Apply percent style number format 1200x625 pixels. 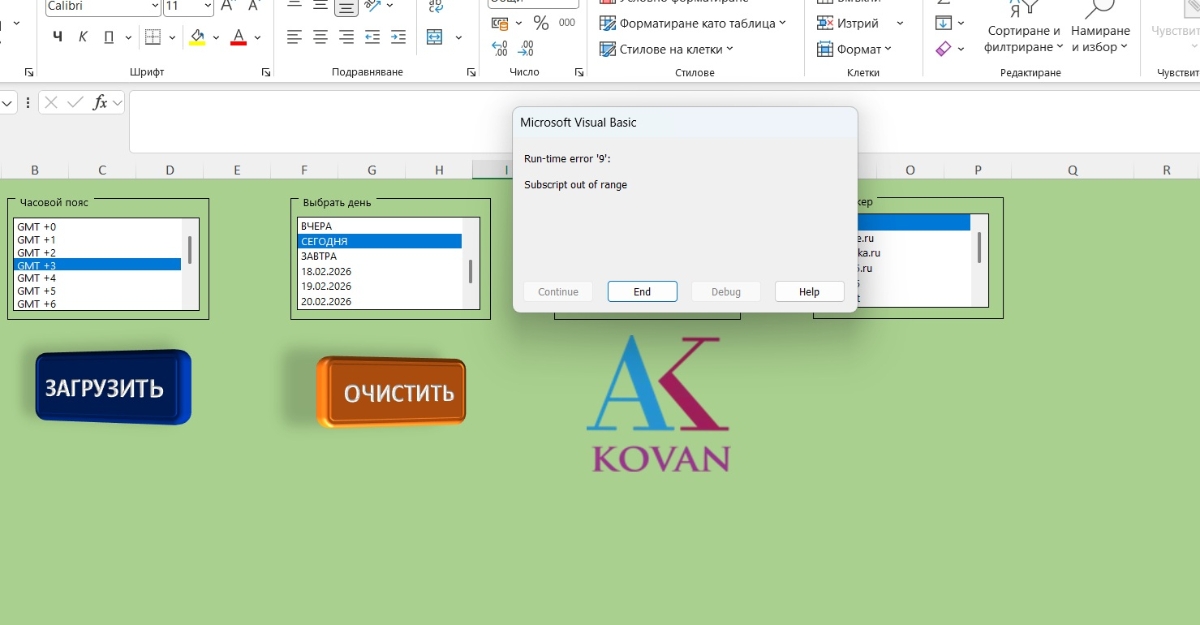pos(541,22)
